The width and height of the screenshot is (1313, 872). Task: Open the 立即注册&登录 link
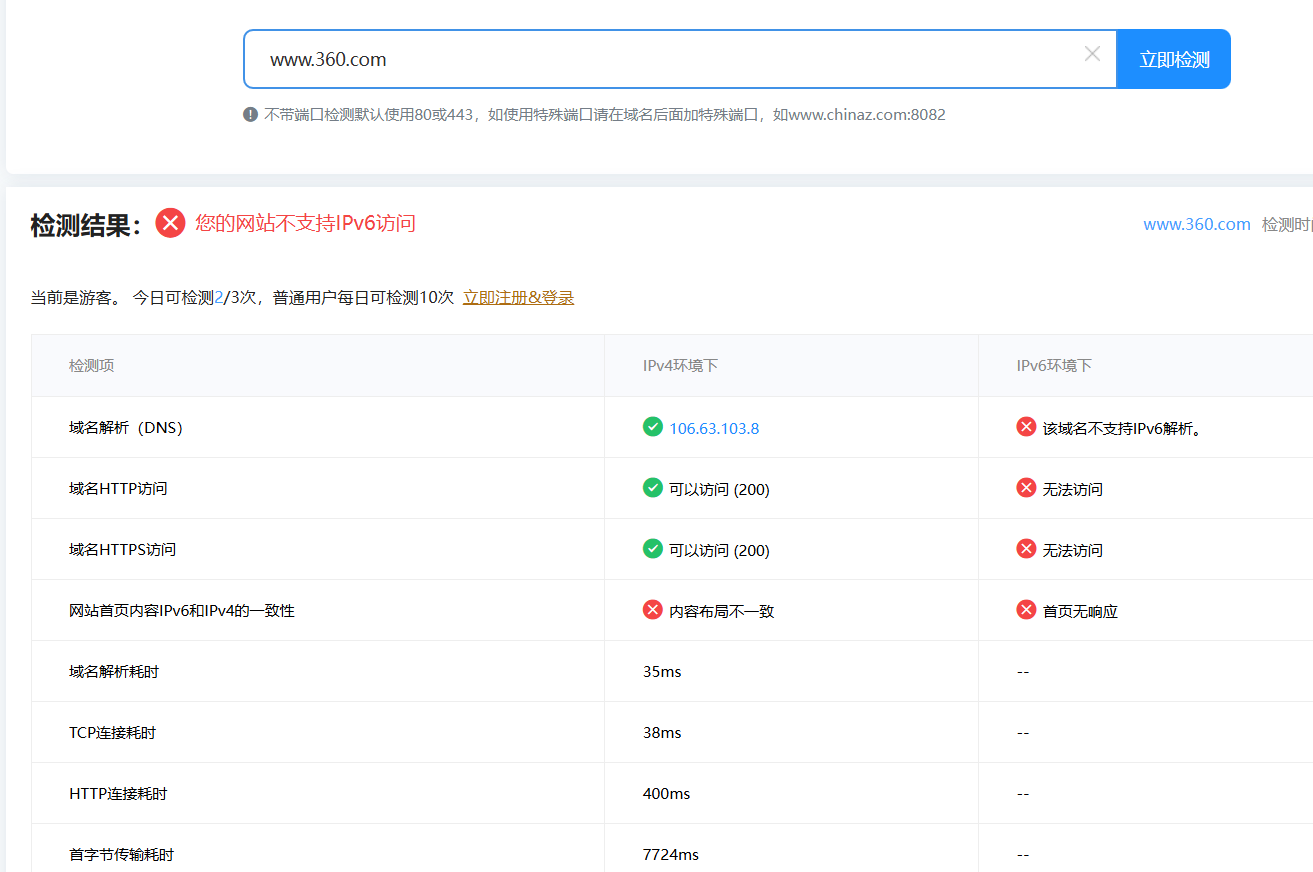click(518, 297)
